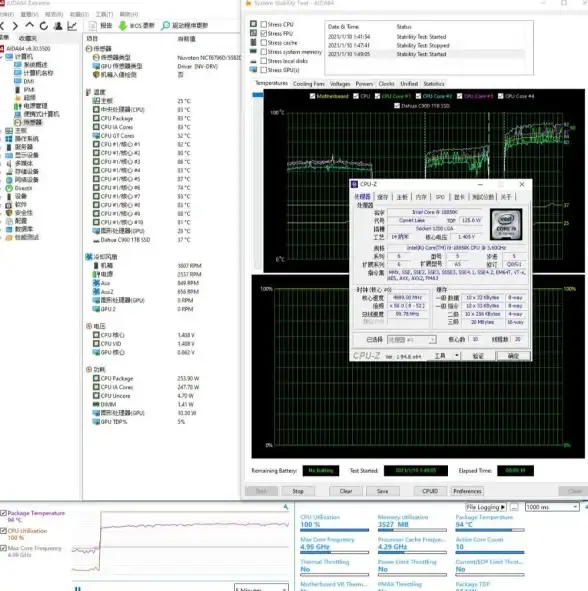Select DirectX node in left tree
The width and height of the screenshot is (588, 591).
pyautogui.click(x=23, y=188)
